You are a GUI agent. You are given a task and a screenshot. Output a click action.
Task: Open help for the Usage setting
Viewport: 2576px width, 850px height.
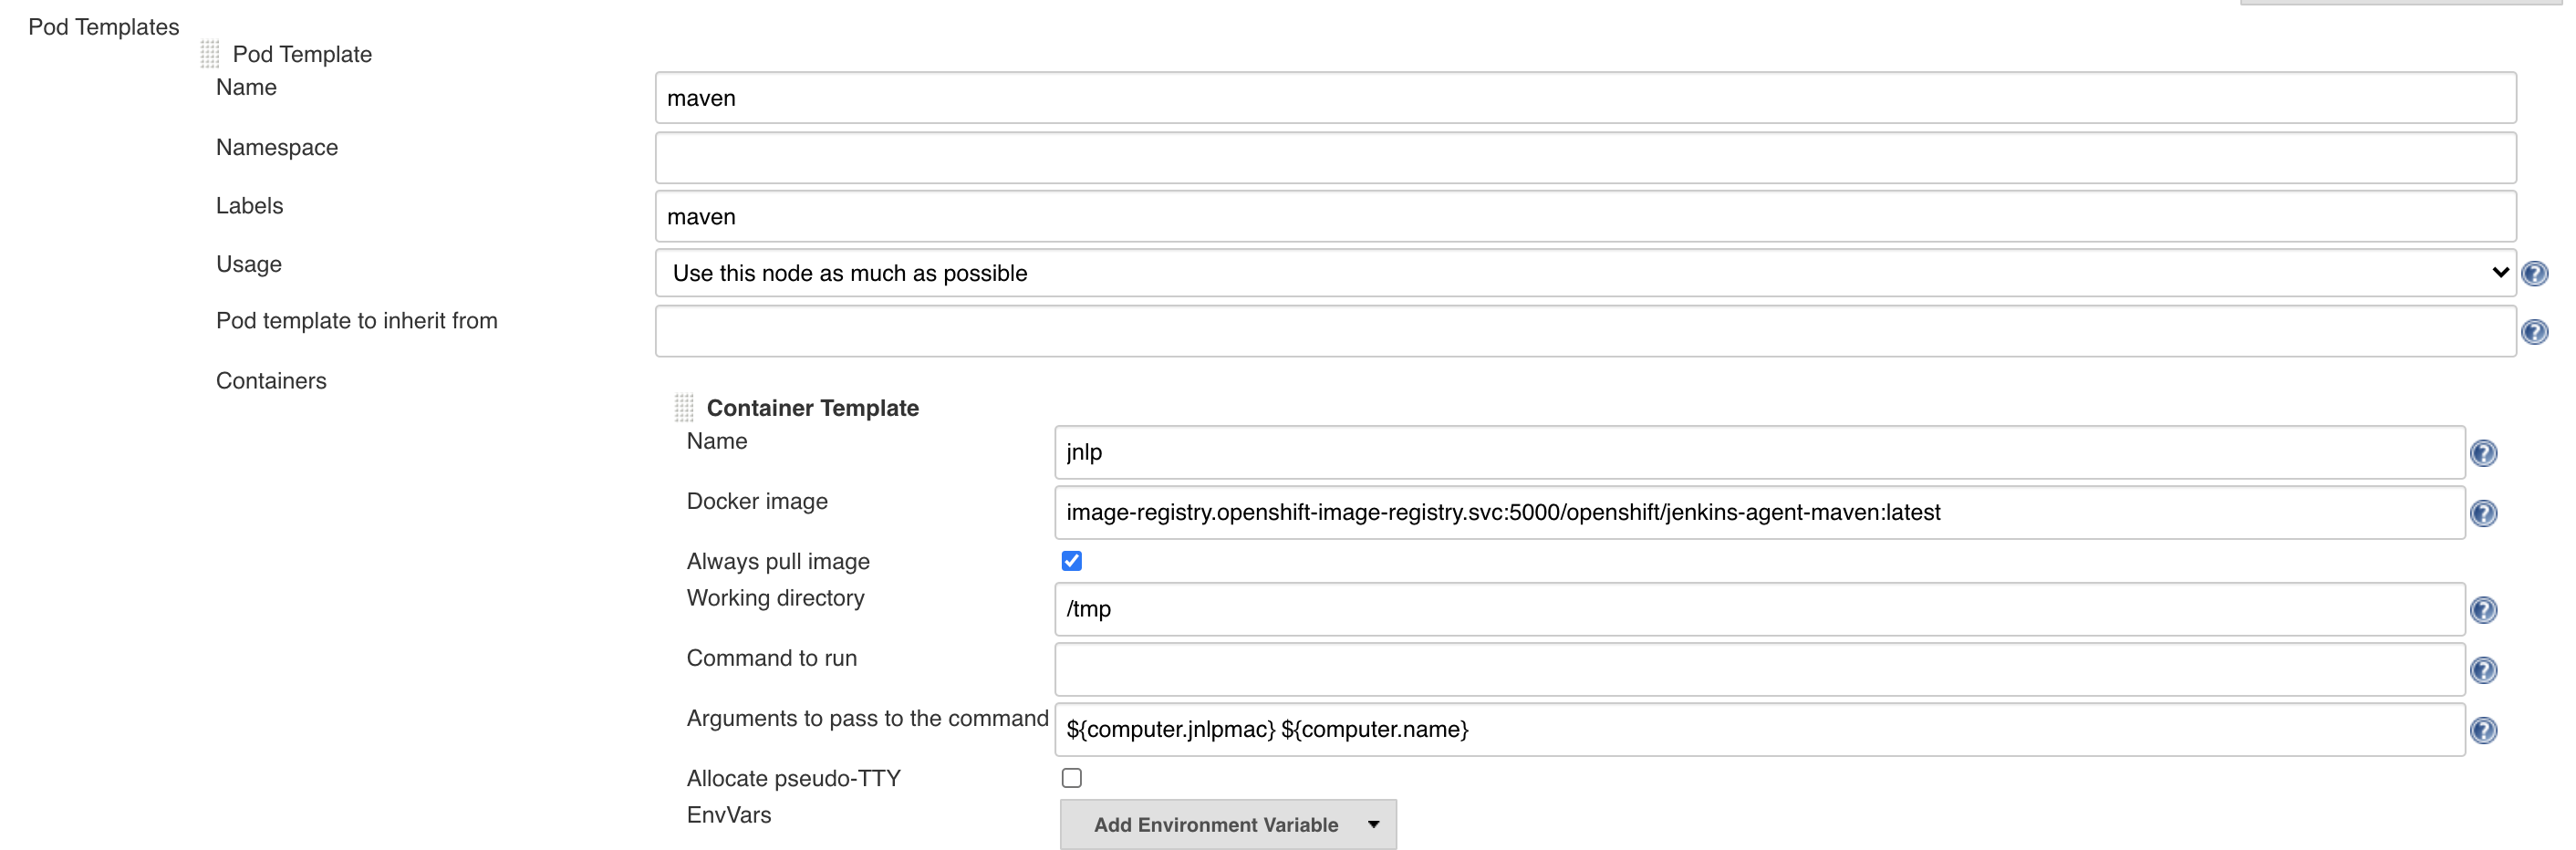[2536, 272]
